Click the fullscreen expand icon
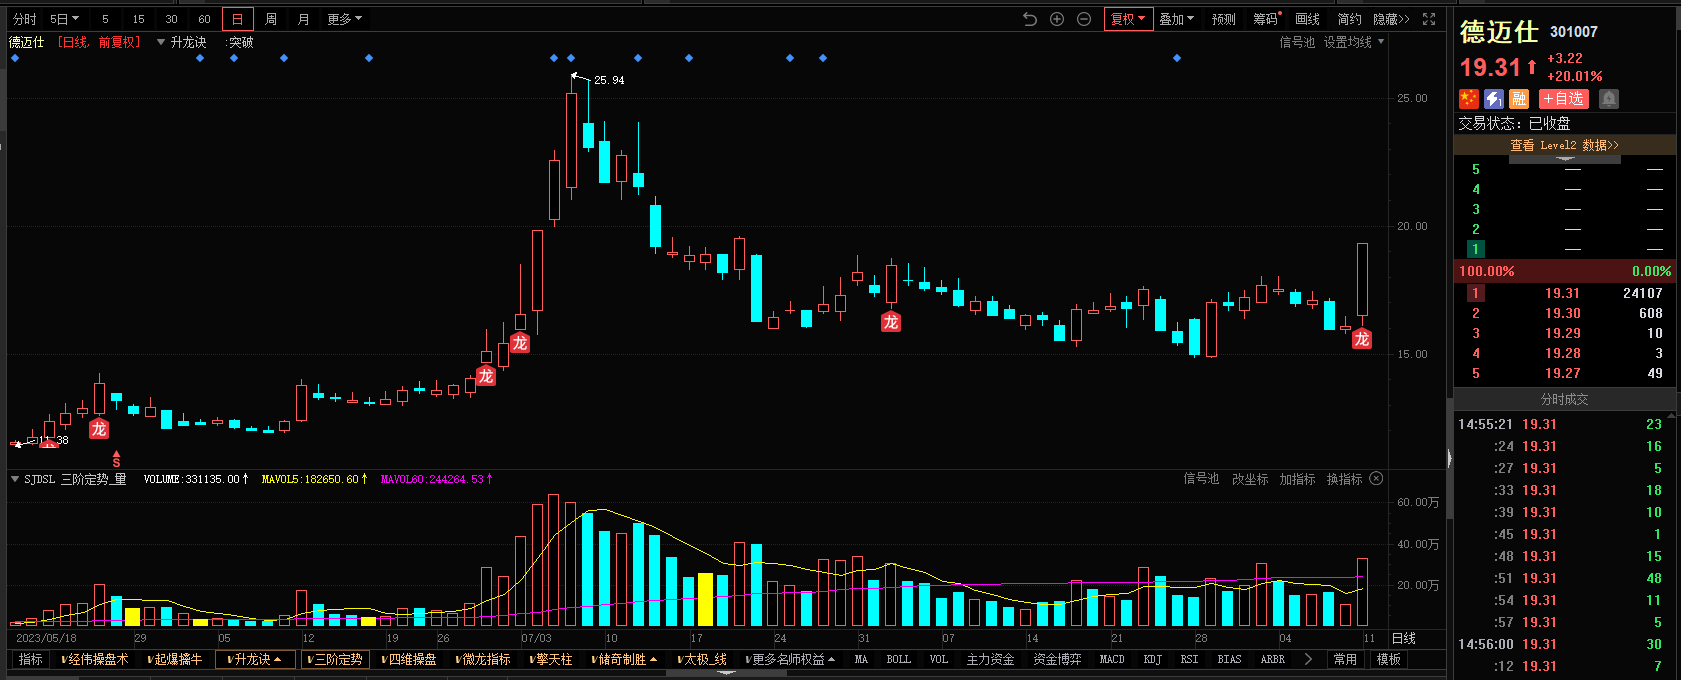This screenshot has height=680, width=1681. point(1429,19)
